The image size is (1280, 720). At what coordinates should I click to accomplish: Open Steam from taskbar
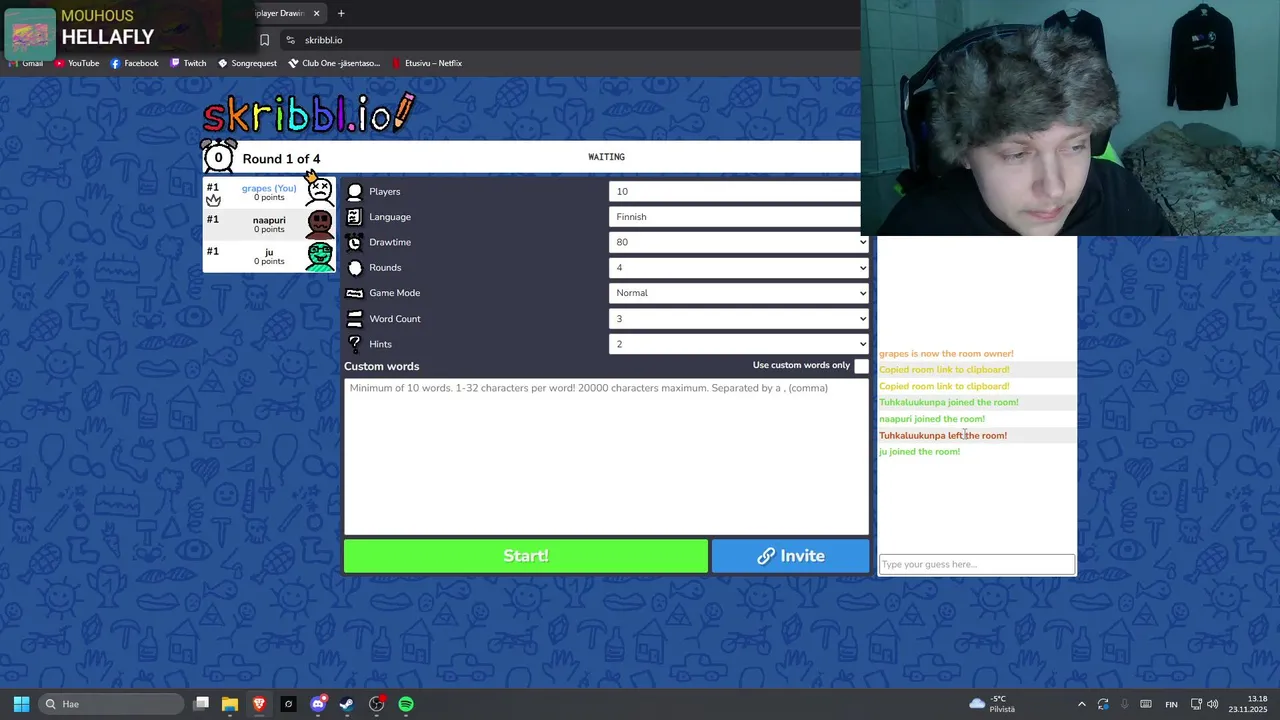point(347,704)
